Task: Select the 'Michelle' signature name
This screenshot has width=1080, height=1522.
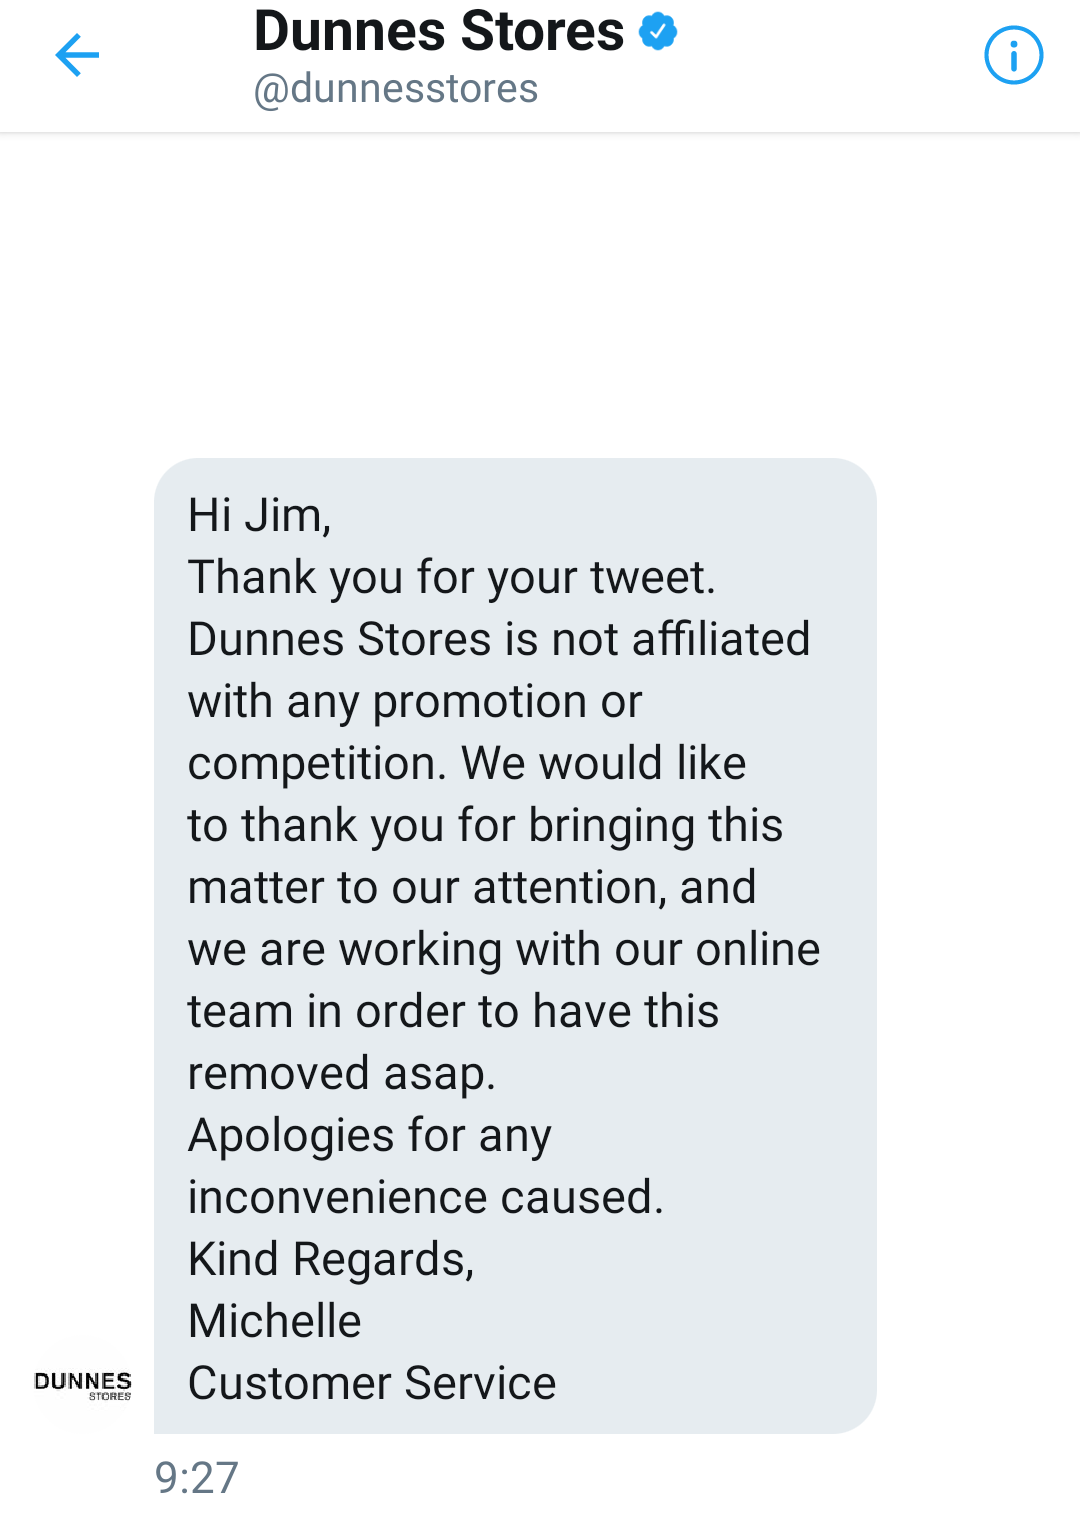Action: (x=275, y=1322)
